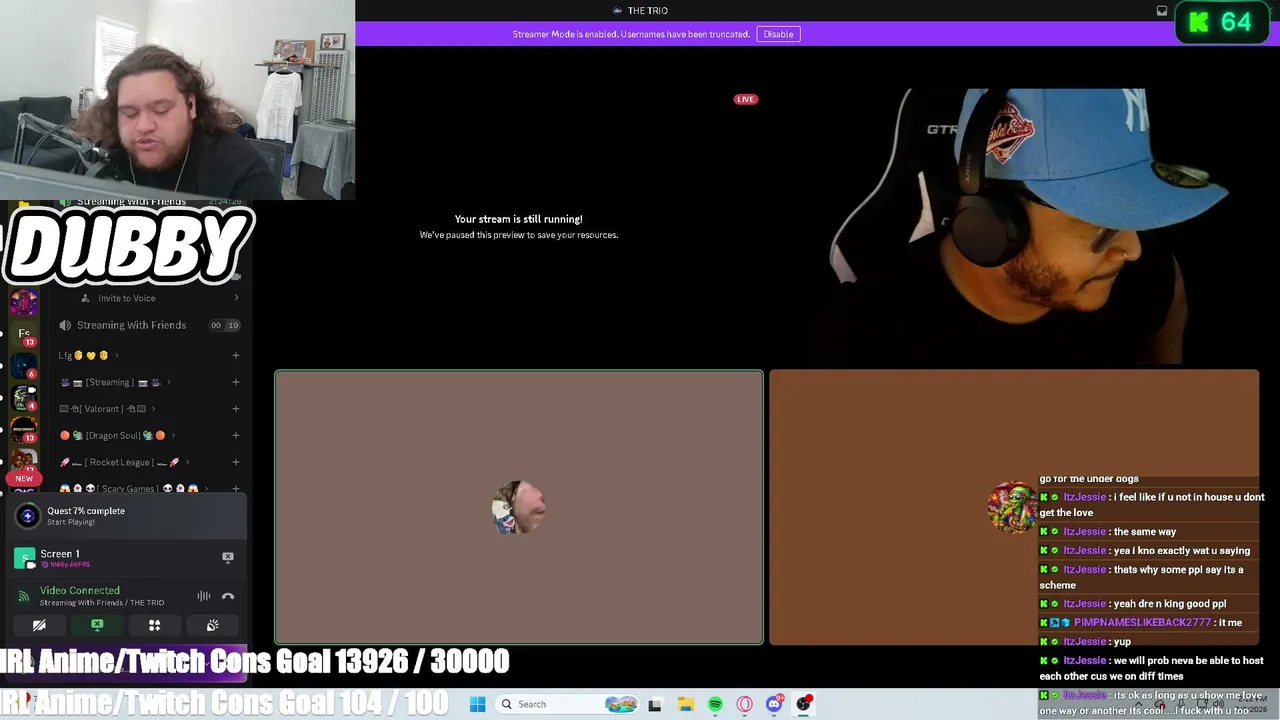The width and height of the screenshot is (1280, 720).
Task: Open the server showing 4 notifications
Action: pos(24,398)
